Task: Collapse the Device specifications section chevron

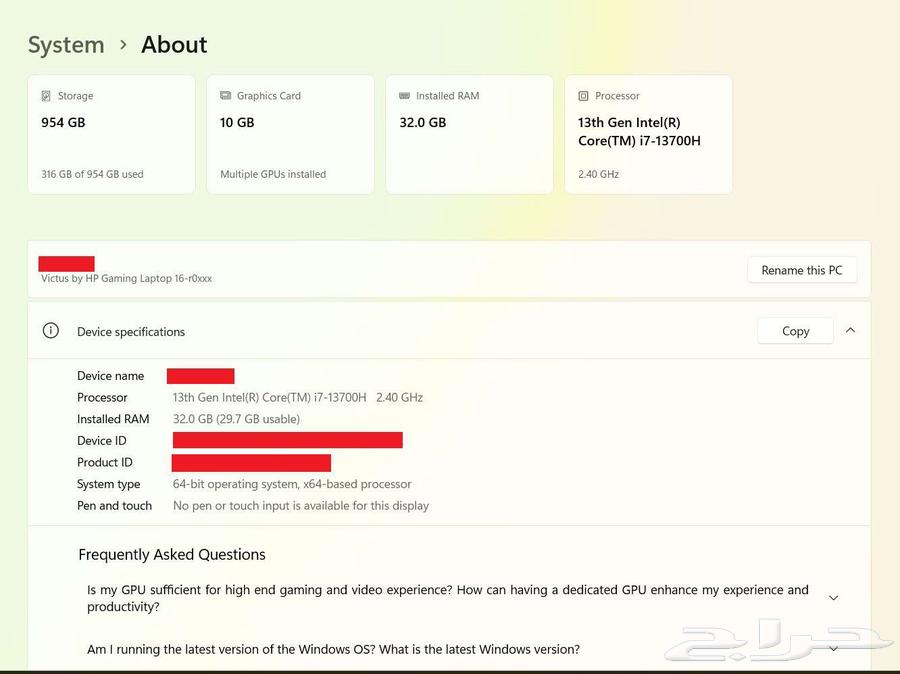Action: click(x=850, y=330)
